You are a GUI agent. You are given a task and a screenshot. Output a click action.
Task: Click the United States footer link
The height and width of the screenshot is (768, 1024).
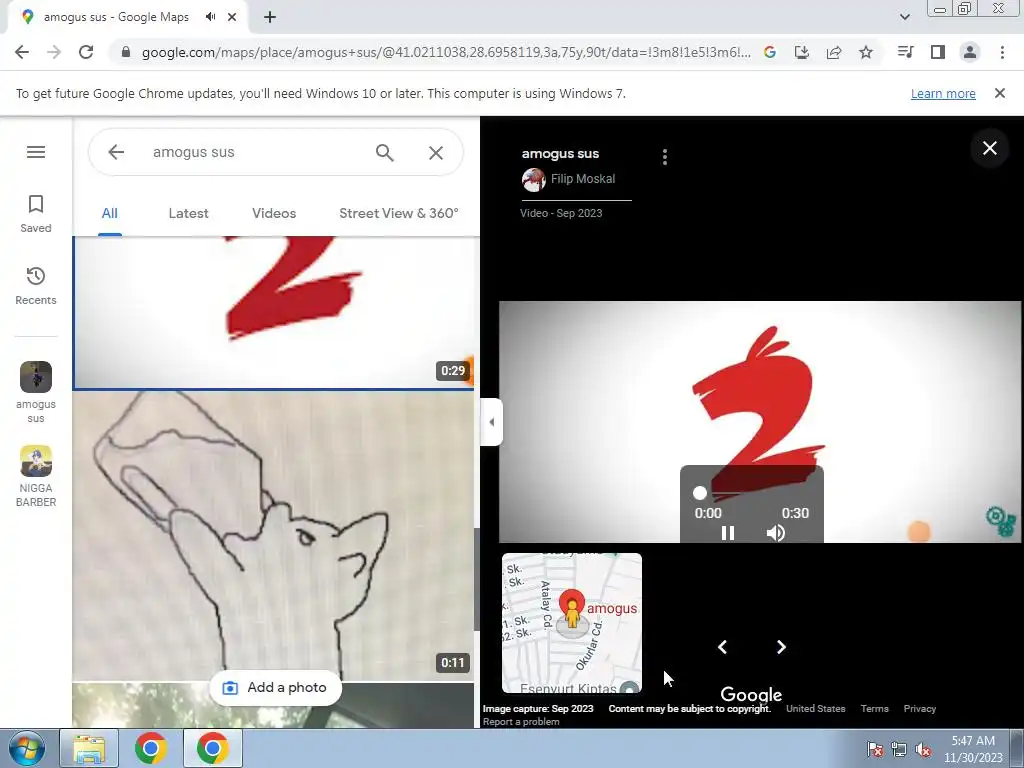point(816,709)
